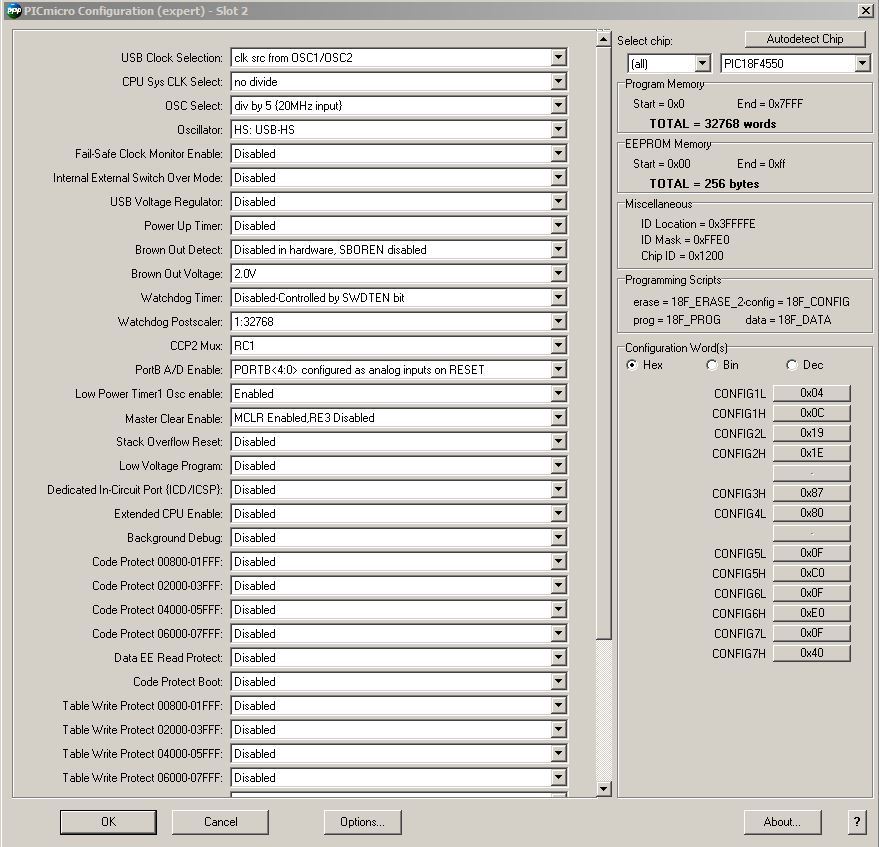
Task: Select the Bin radio button
Action: point(712,365)
